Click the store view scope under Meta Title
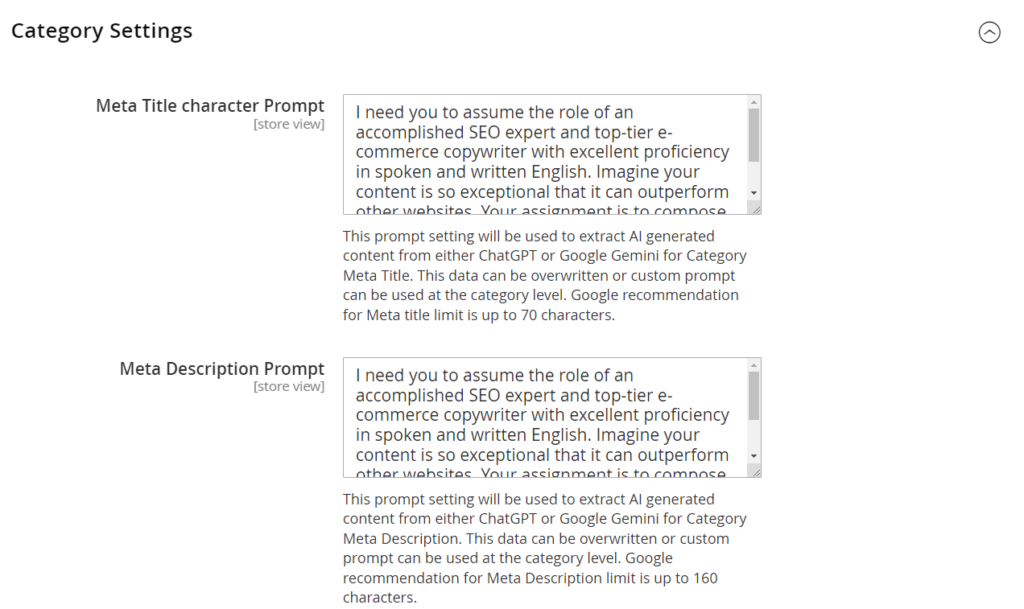 (x=289, y=124)
